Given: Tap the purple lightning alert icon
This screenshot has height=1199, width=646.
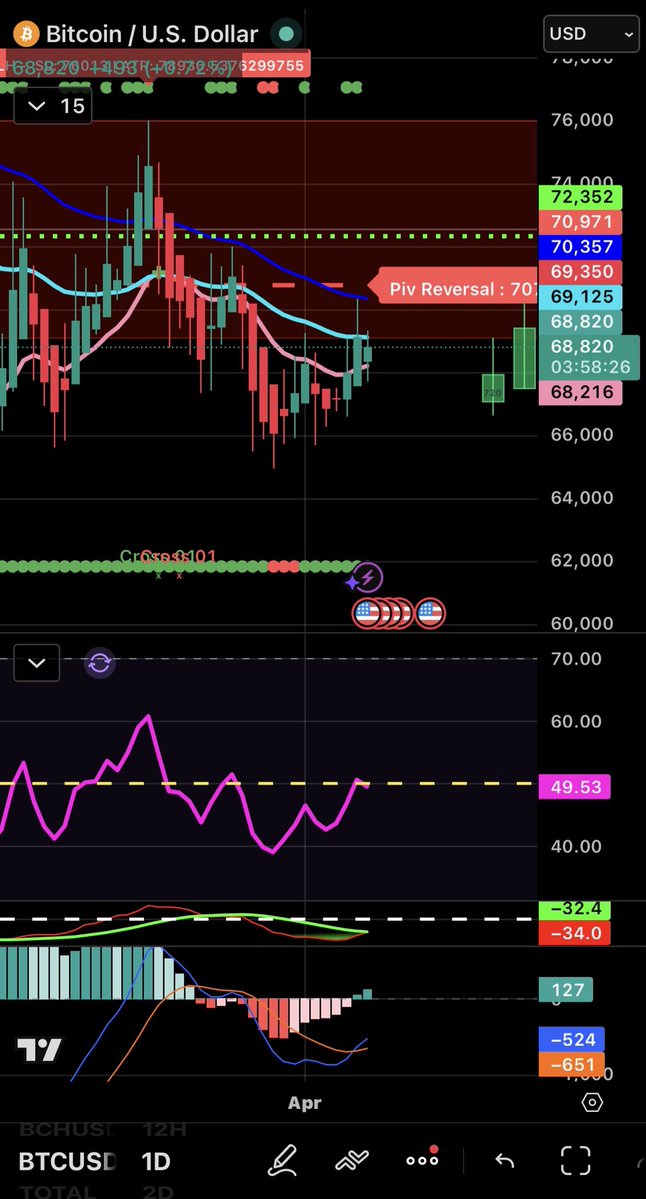Looking at the screenshot, I should click(x=368, y=578).
